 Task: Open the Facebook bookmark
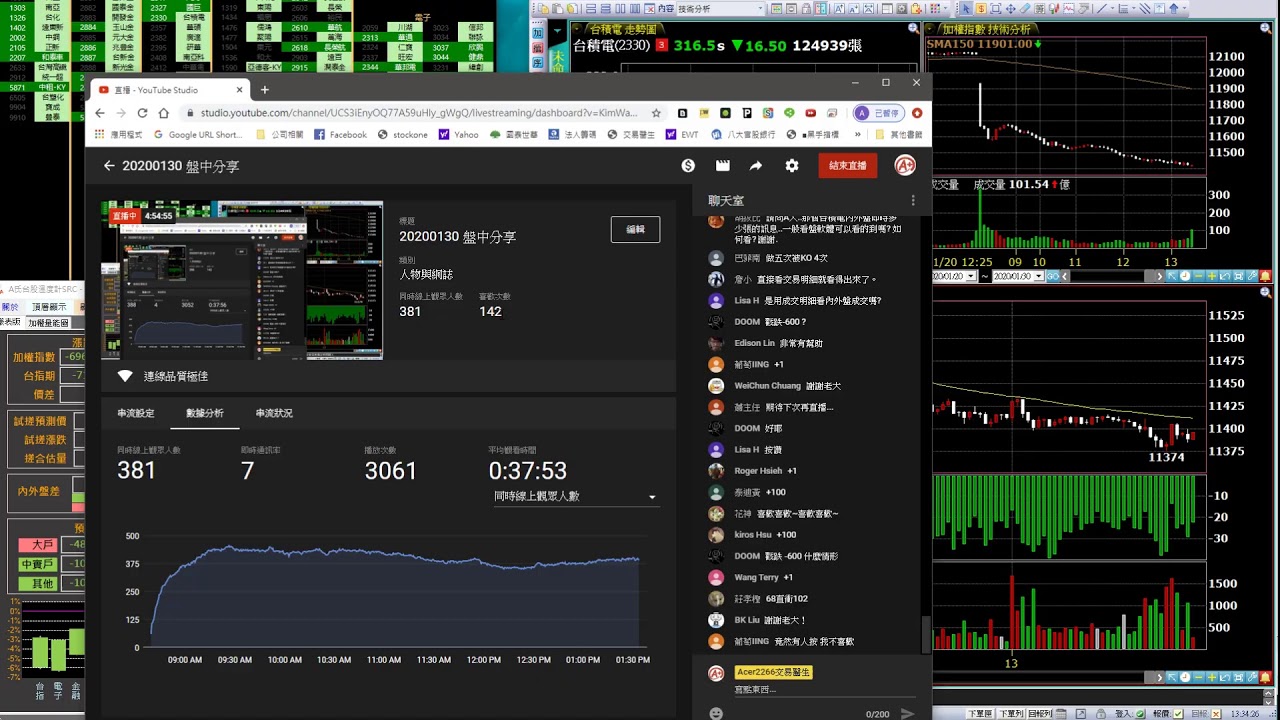pos(340,134)
